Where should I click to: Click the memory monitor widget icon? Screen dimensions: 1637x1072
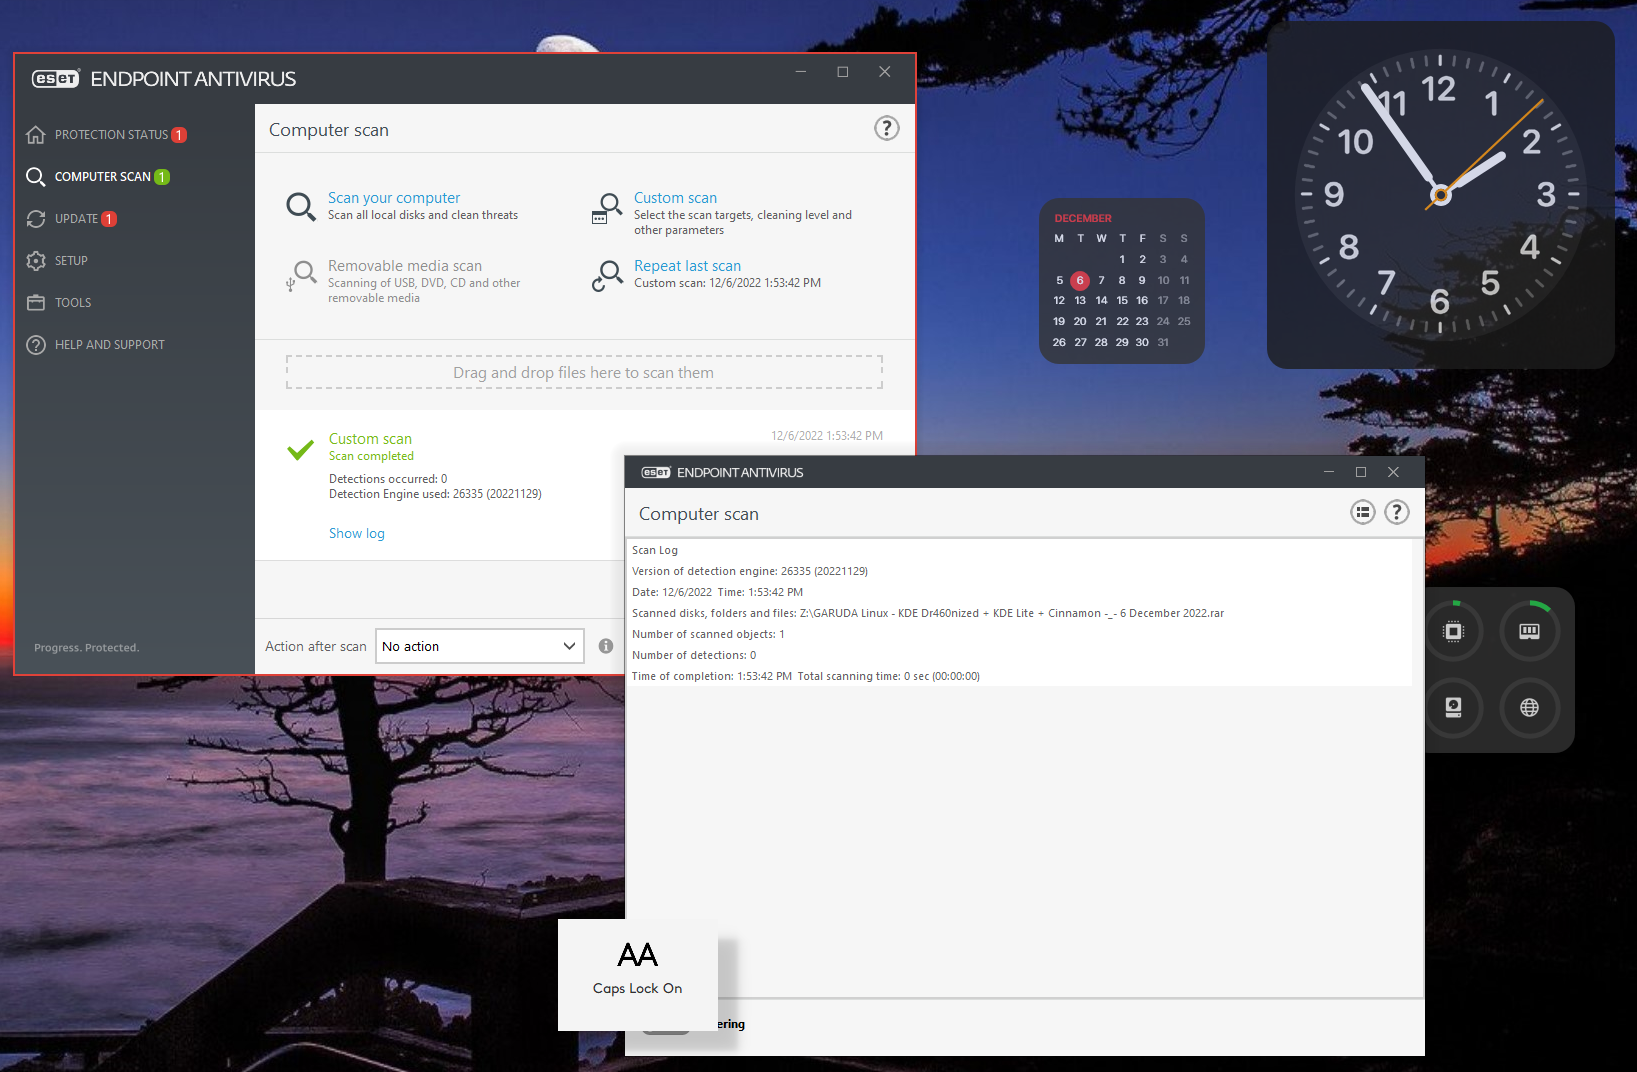pyautogui.click(x=1529, y=631)
